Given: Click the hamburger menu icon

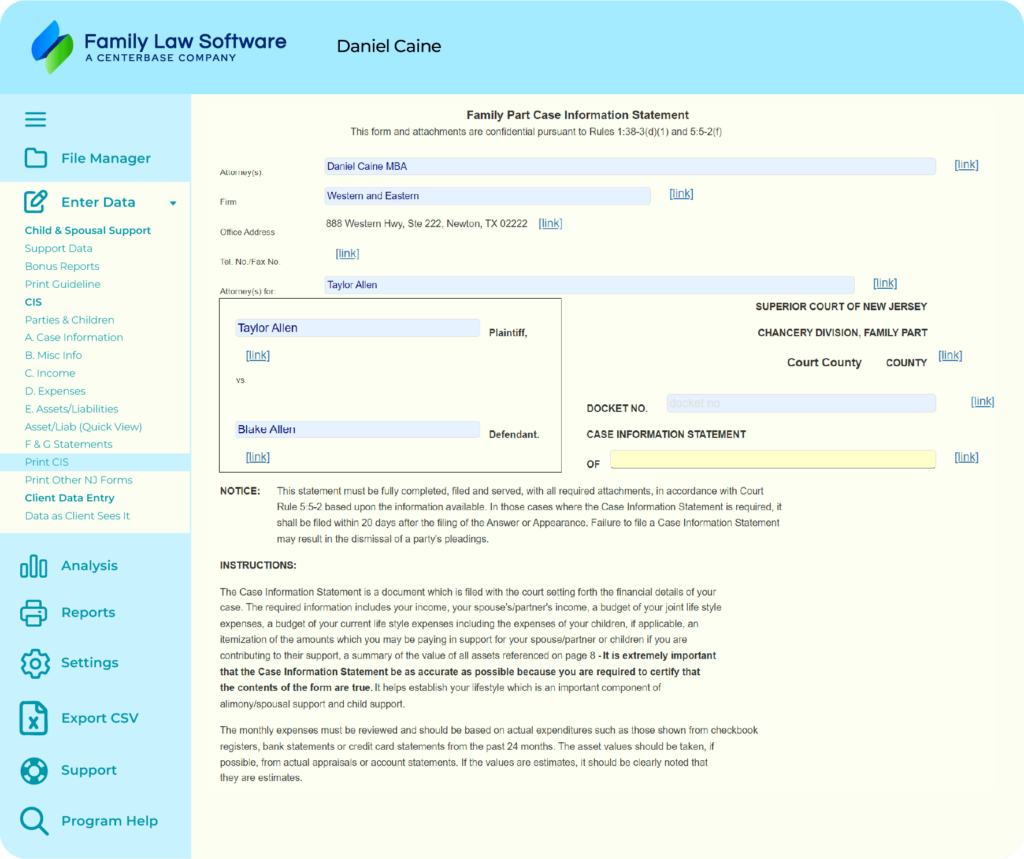Looking at the screenshot, I should point(35,120).
